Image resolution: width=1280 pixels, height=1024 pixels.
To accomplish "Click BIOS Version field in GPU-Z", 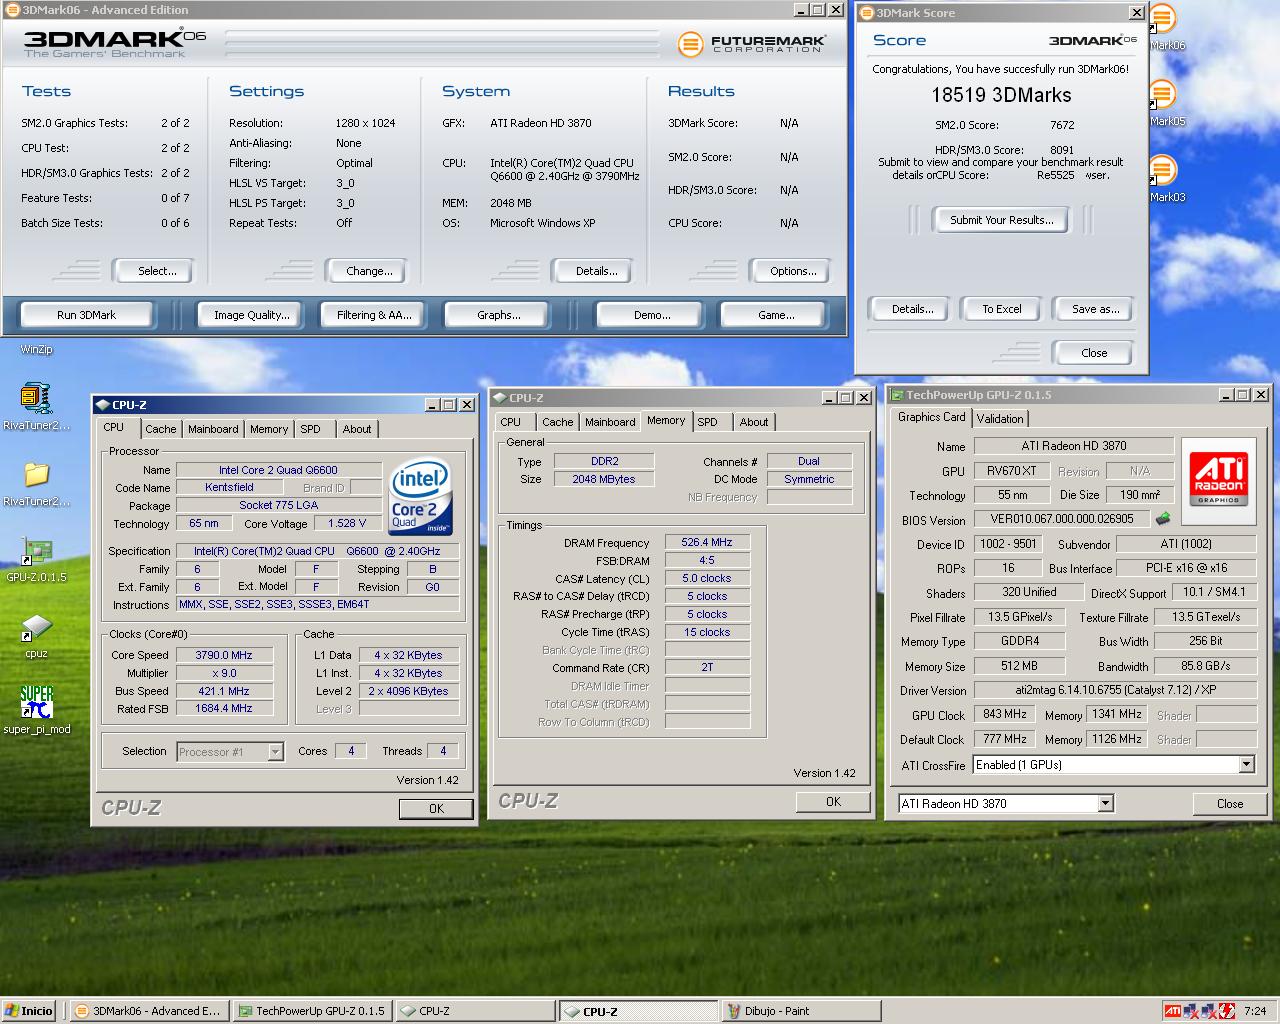I will click(1062, 519).
